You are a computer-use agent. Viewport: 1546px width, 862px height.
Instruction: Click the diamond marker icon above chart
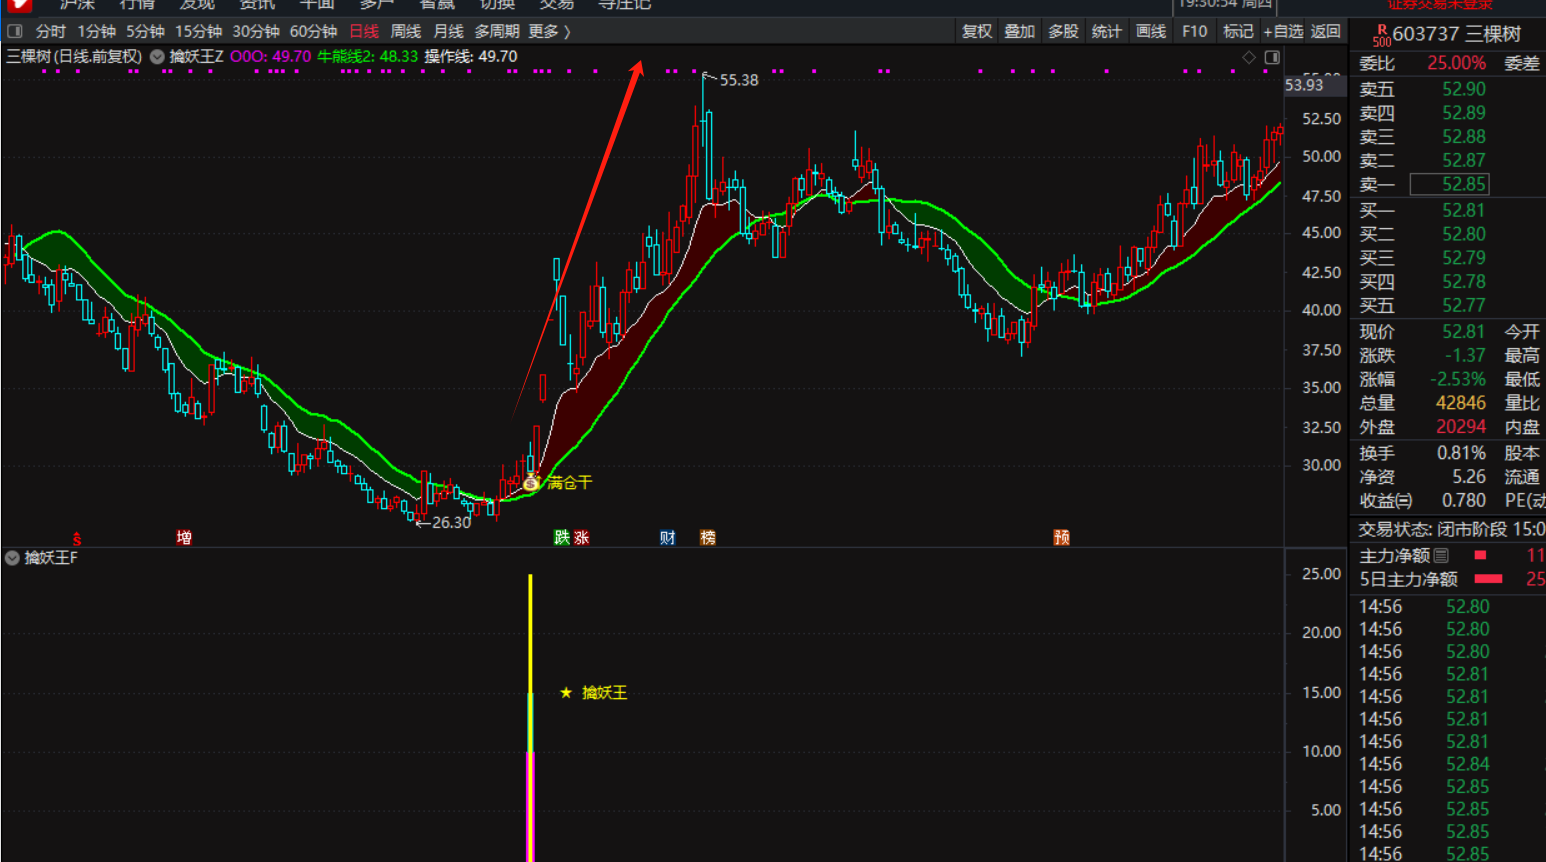coord(1249,58)
